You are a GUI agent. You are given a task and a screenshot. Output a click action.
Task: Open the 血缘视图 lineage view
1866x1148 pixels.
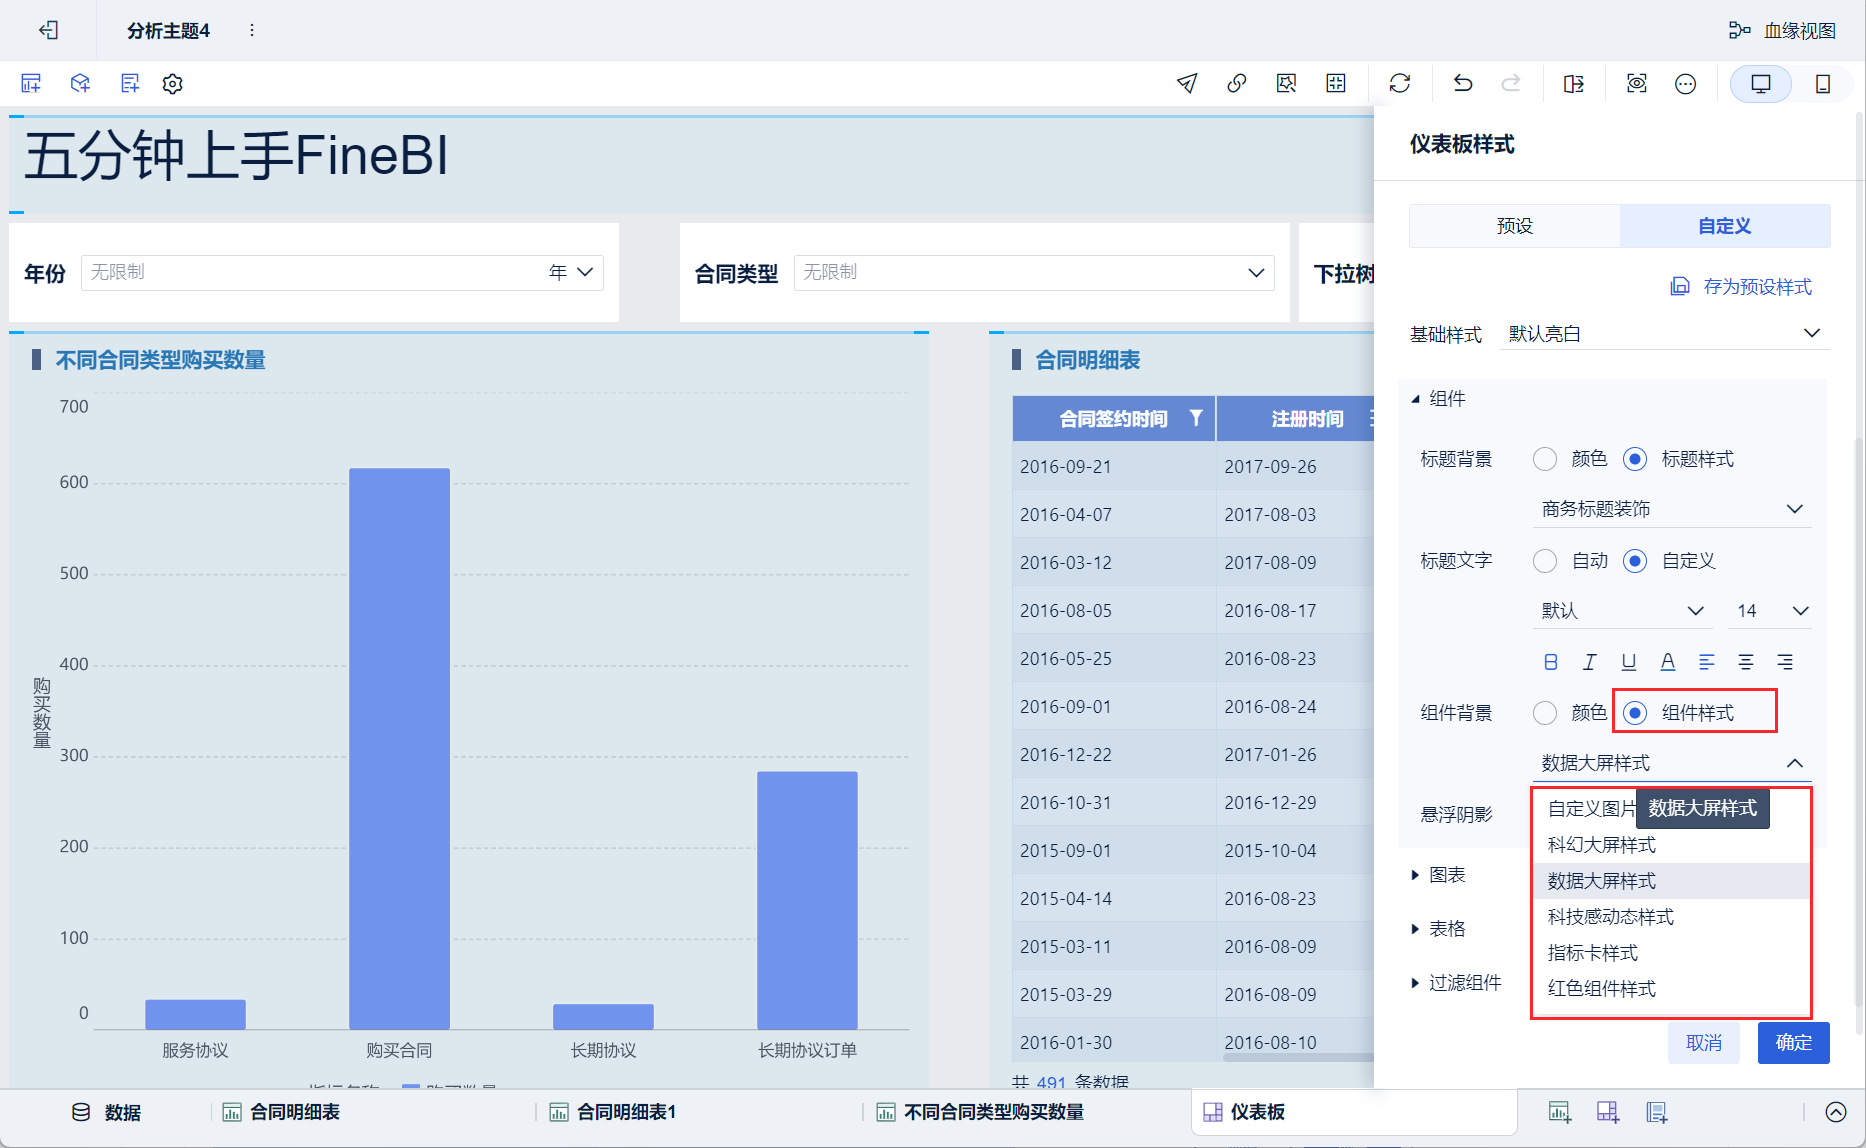tap(1783, 30)
